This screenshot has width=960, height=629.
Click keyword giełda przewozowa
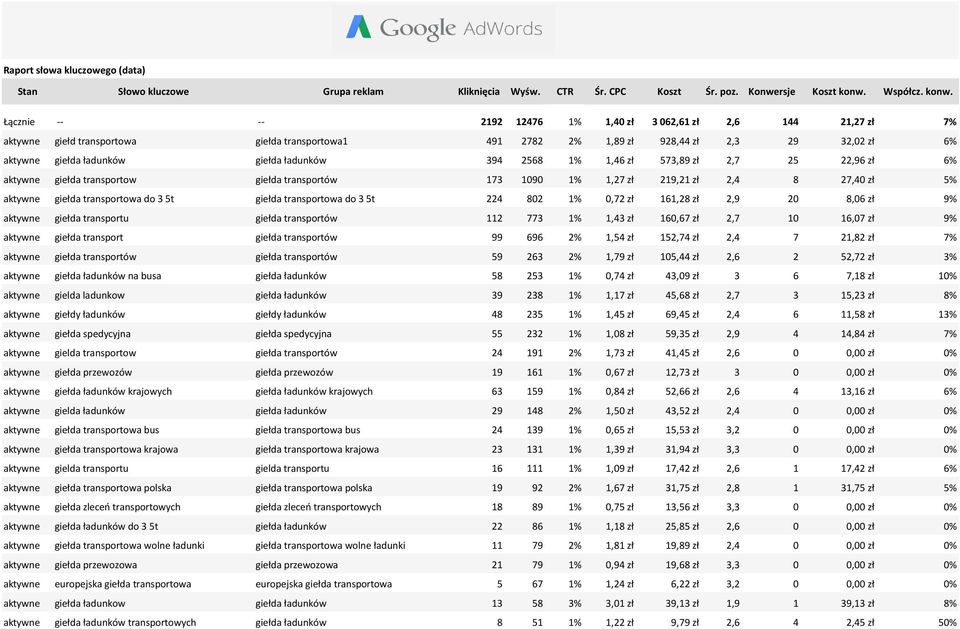point(96,565)
